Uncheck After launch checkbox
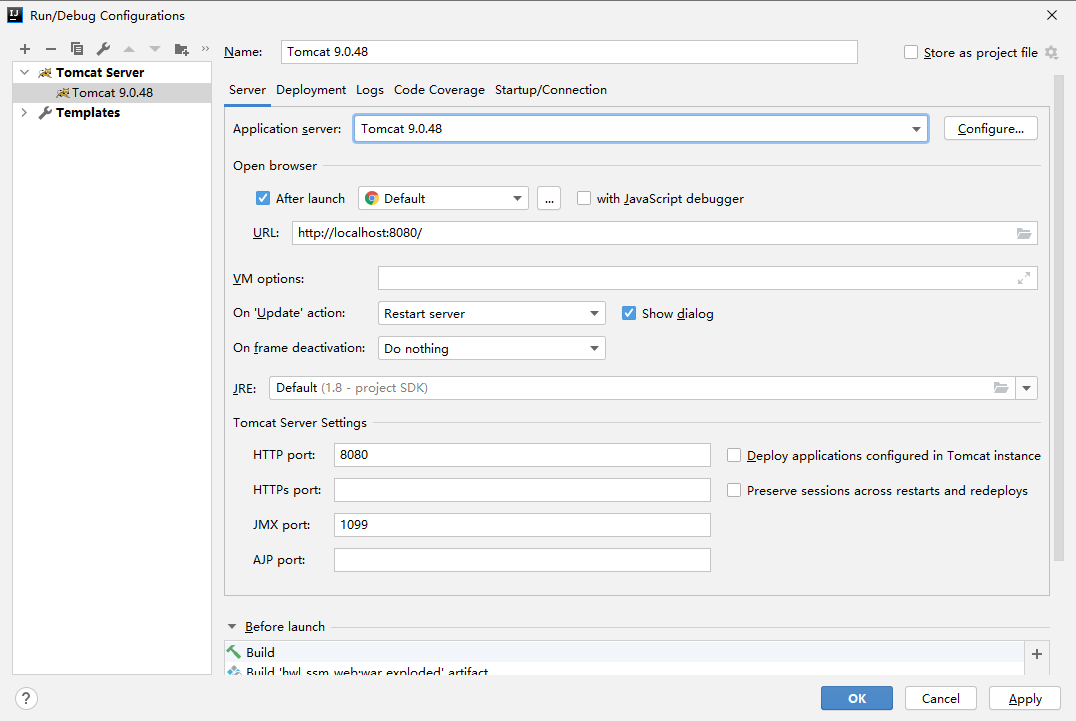 click(x=263, y=198)
